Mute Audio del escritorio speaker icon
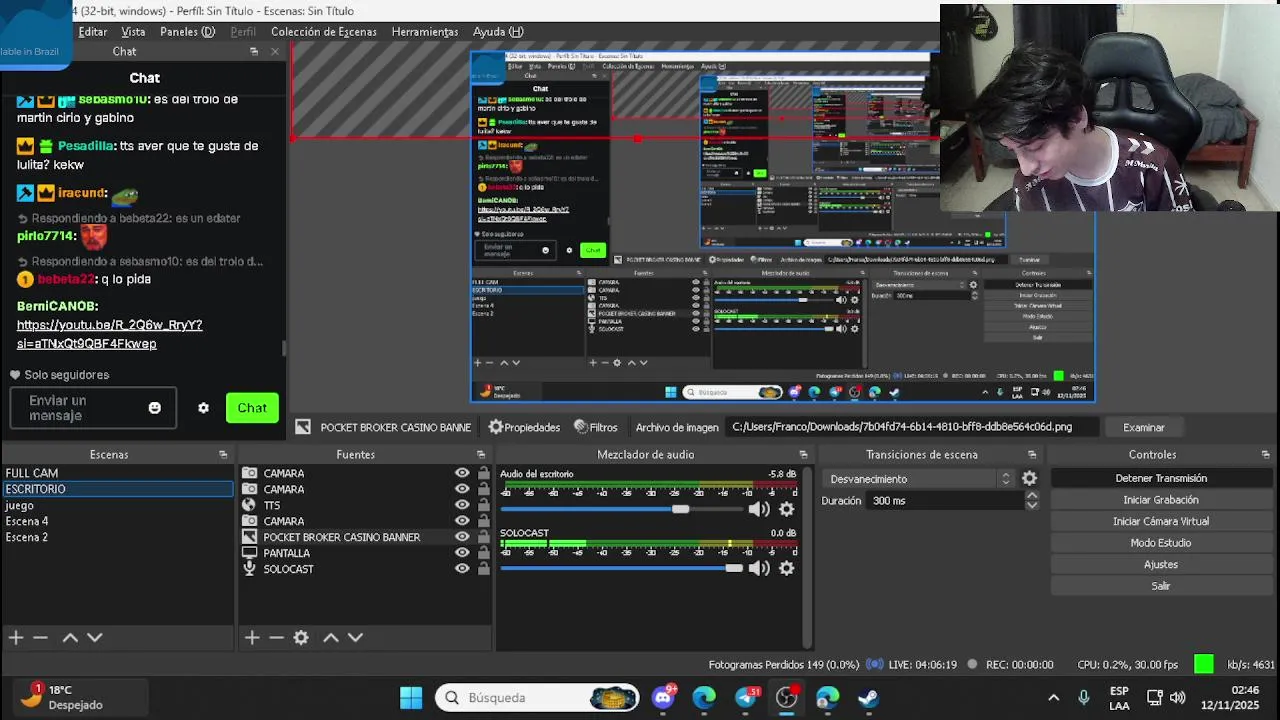Viewport: 1280px width, 720px height. (x=759, y=510)
